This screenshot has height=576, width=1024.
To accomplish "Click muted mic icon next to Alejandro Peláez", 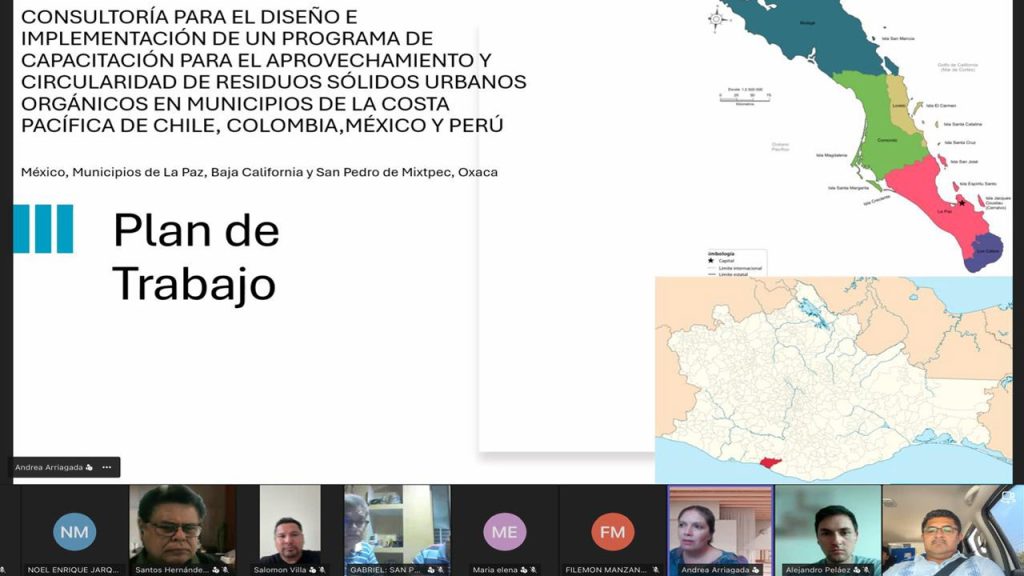I will point(867,569).
